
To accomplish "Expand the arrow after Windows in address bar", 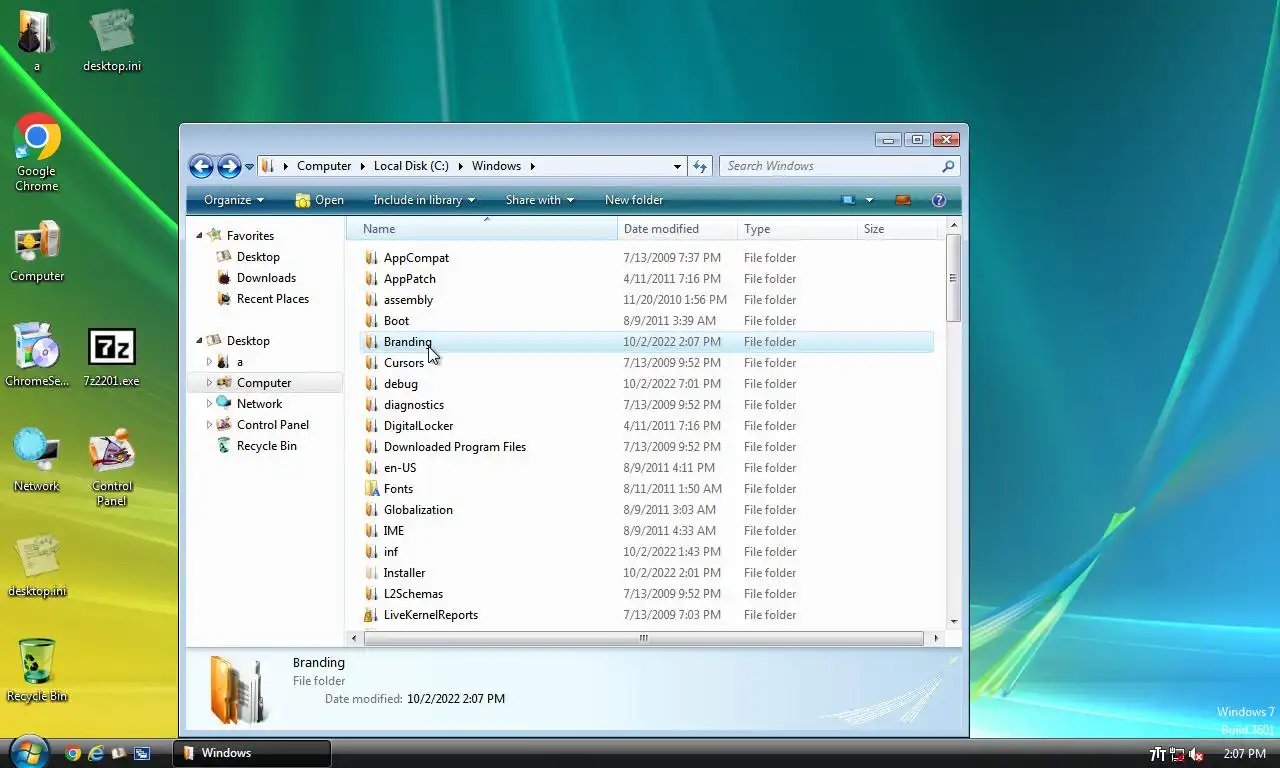I will (x=533, y=166).
